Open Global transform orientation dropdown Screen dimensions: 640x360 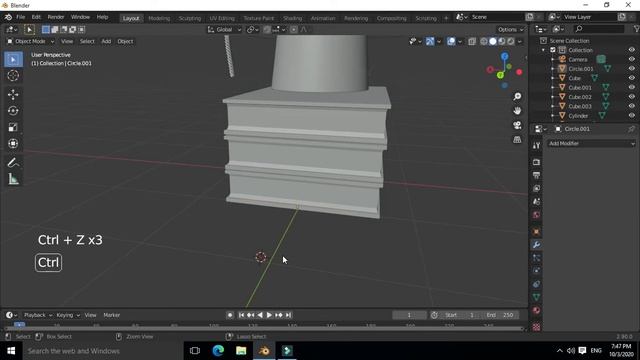coord(224,29)
